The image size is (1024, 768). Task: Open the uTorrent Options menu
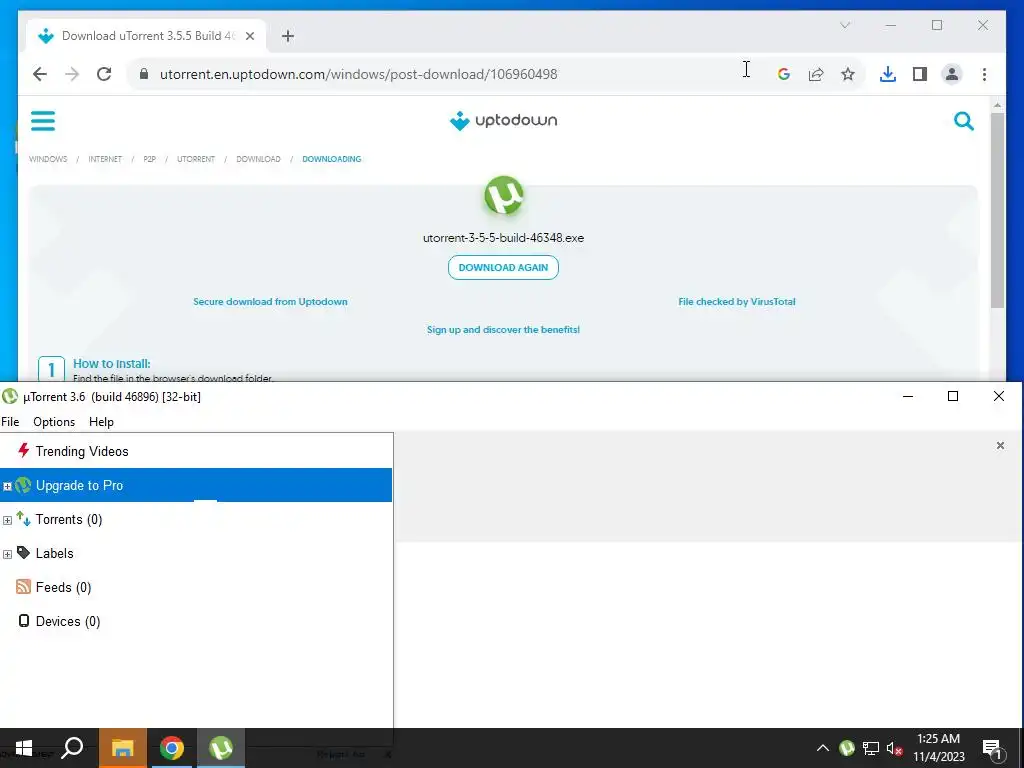[54, 422]
